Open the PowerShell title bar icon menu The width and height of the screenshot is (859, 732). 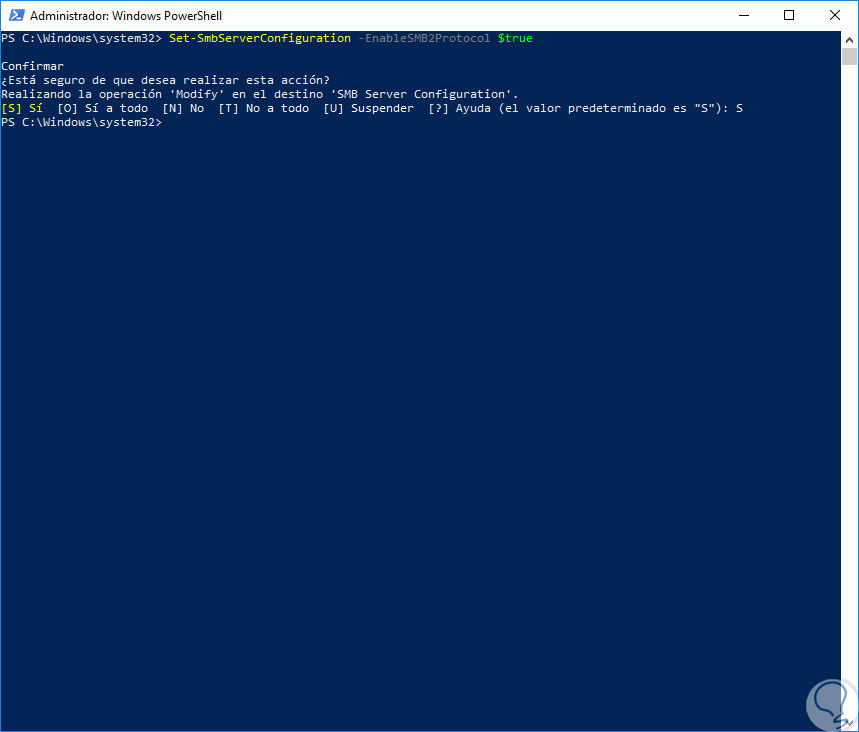tap(15, 16)
